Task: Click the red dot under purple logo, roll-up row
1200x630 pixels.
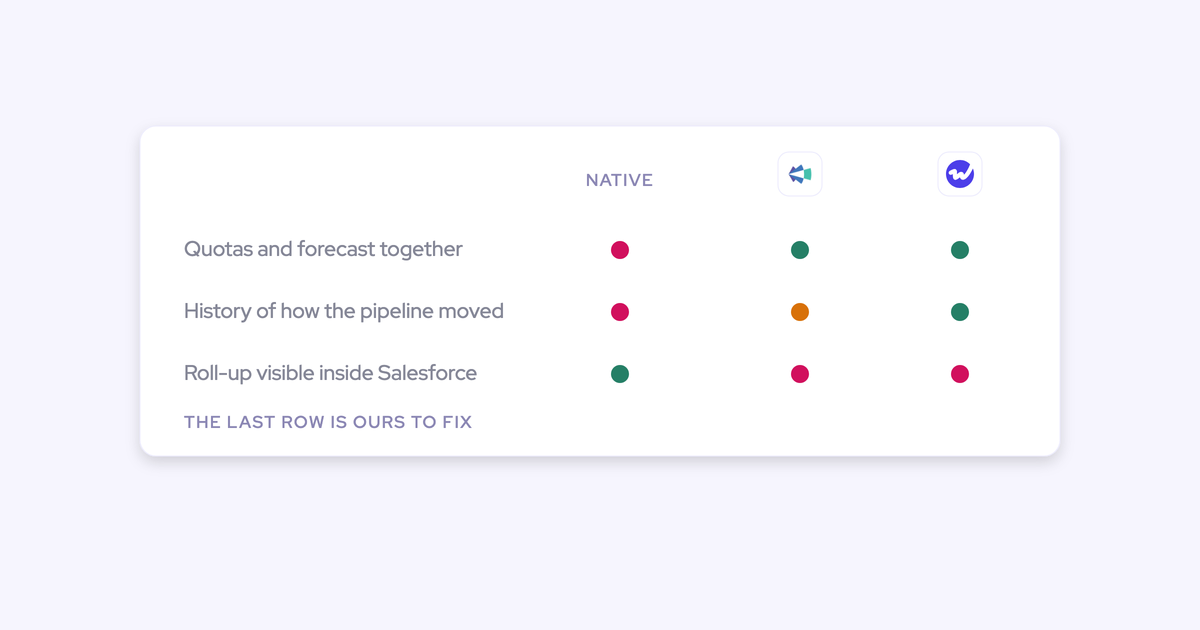Action: [960, 374]
